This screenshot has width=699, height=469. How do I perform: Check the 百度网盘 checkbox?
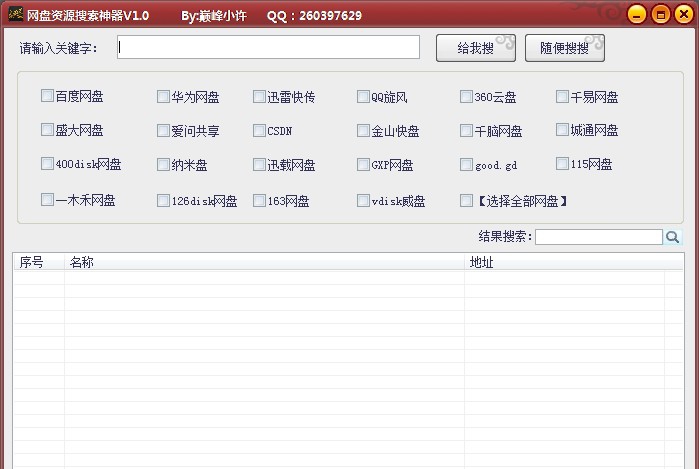coord(47,95)
